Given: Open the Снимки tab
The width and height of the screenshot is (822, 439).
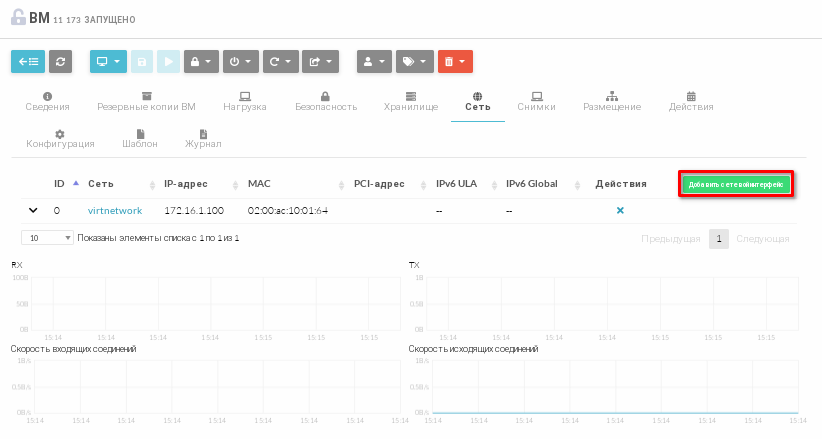Looking at the screenshot, I should pos(536,101).
